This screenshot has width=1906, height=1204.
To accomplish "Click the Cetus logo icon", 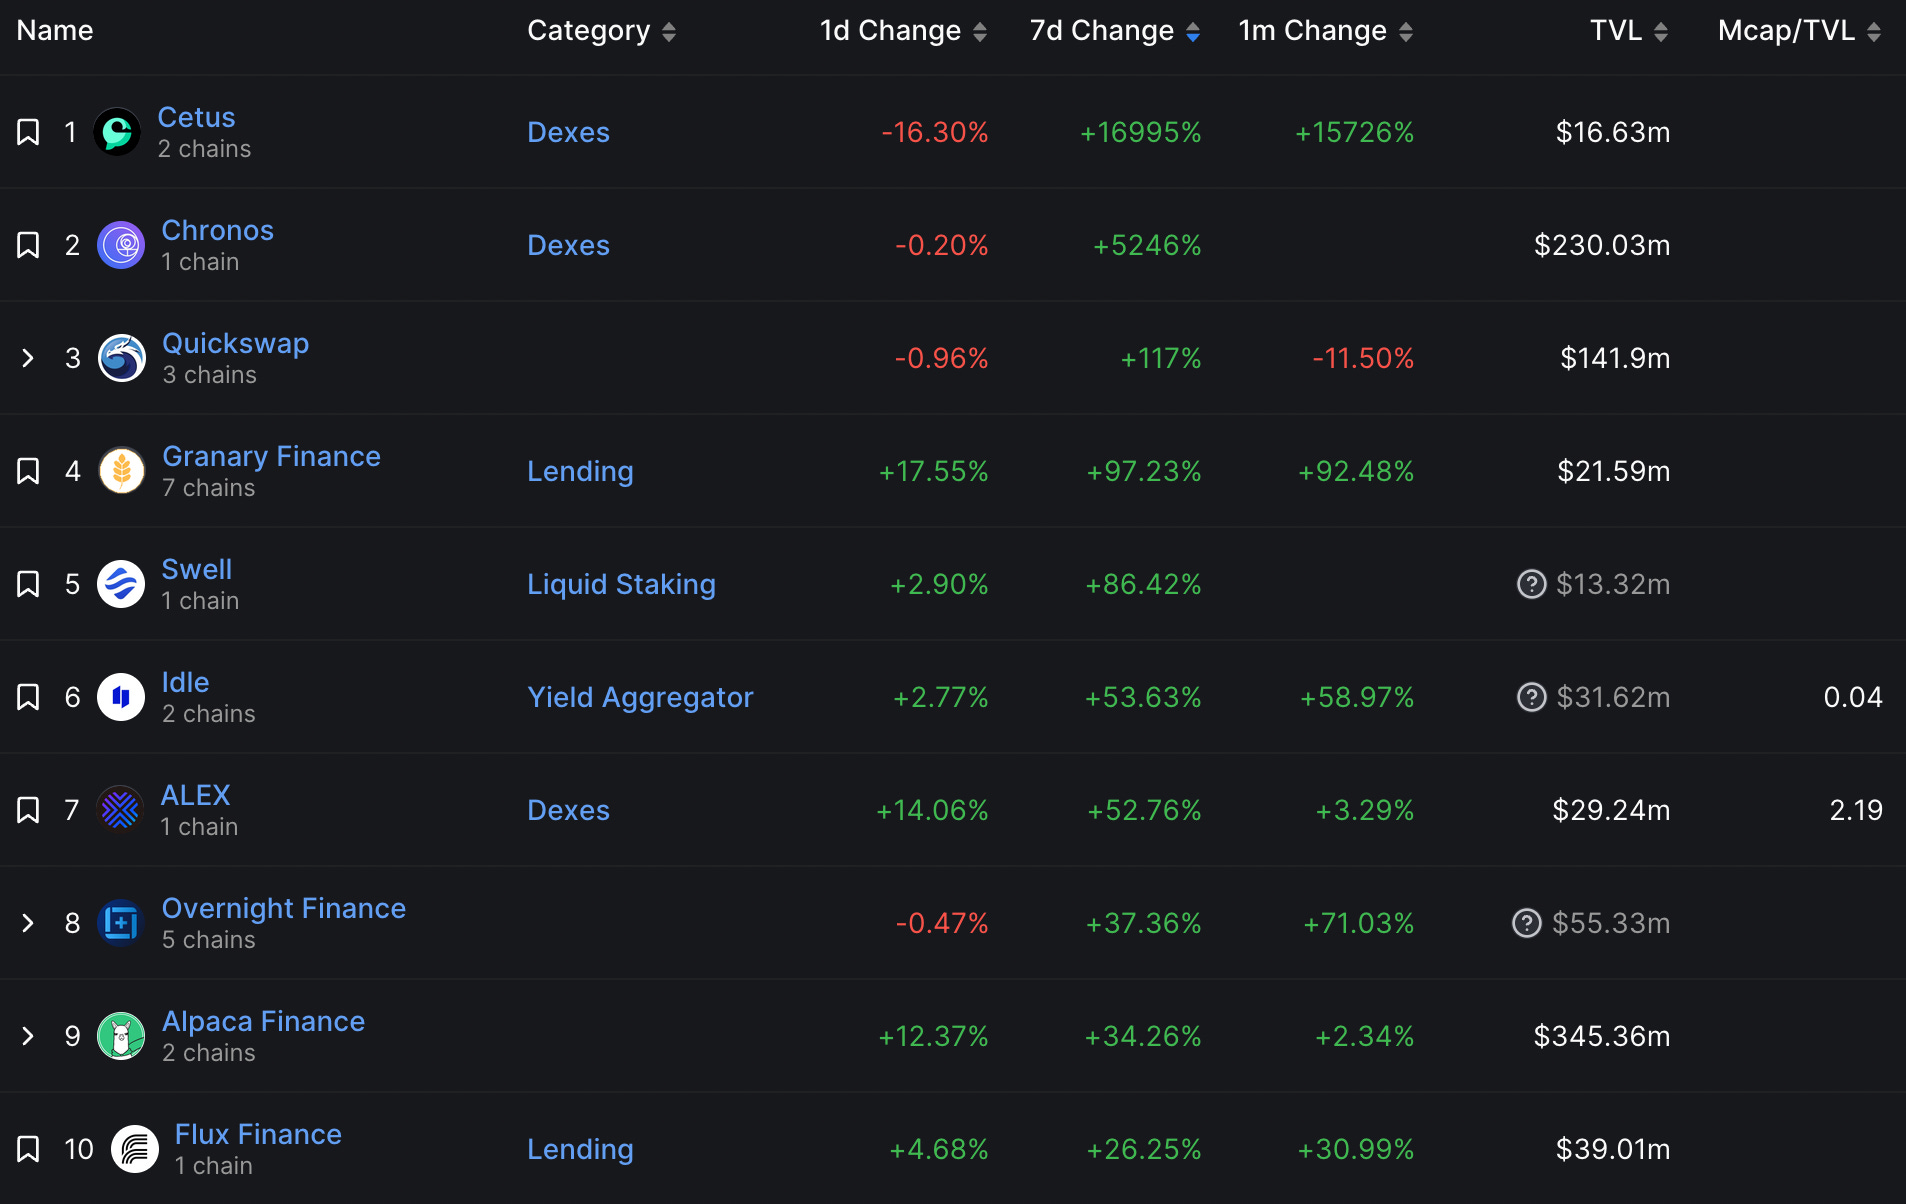I will pyautogui.click(x=117, y=132).
